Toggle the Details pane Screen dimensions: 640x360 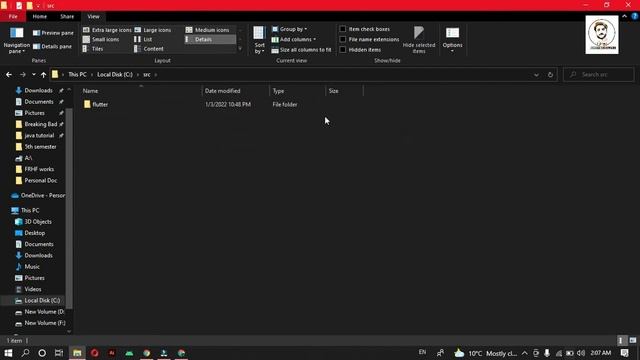pos(52,47)
